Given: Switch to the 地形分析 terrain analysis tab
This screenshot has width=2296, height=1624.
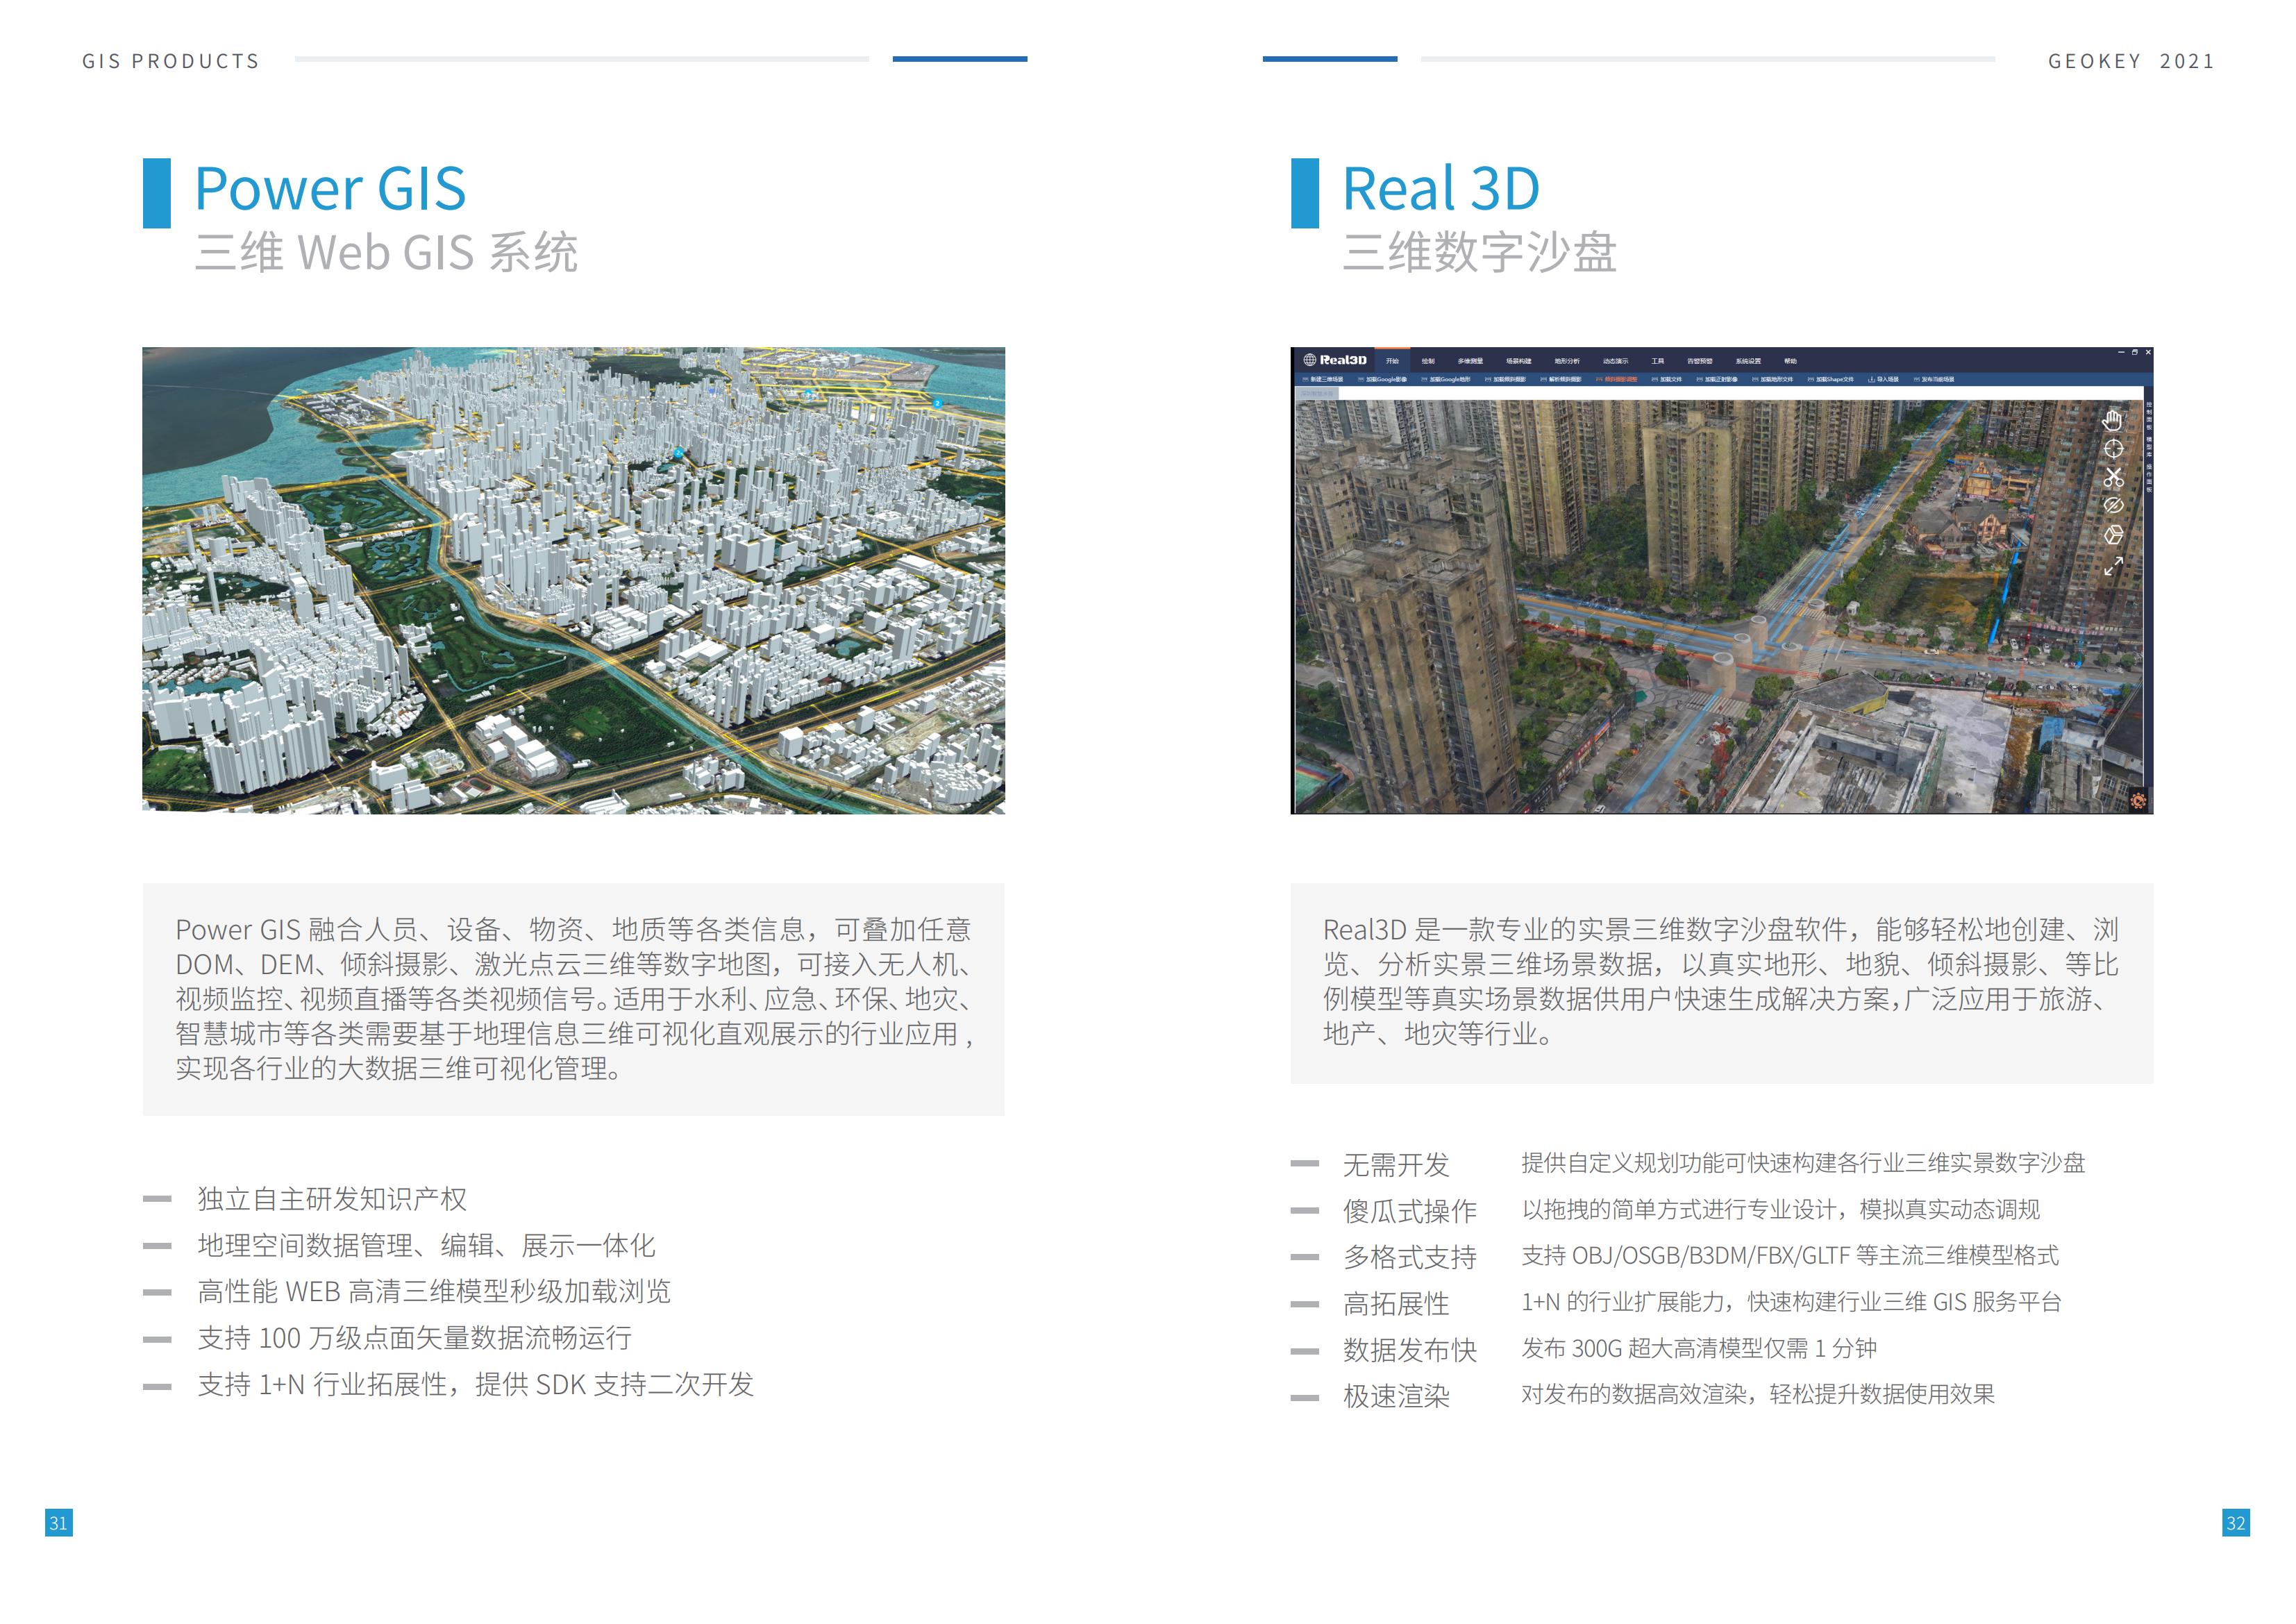Looking at the screenshot, I should (1567, 361).
